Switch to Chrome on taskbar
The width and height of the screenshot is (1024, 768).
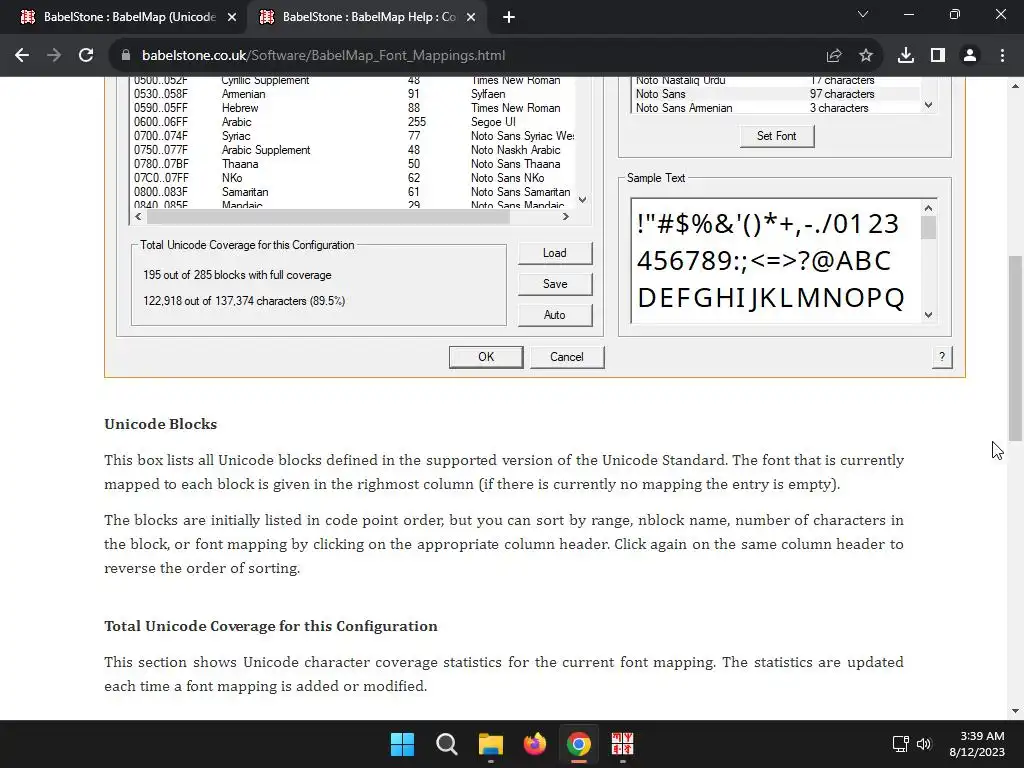point(579,744)
